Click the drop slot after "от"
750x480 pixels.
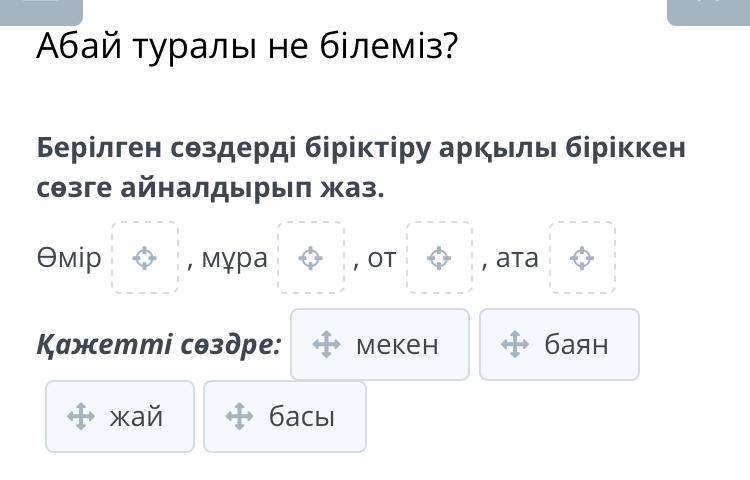[439, 258]
